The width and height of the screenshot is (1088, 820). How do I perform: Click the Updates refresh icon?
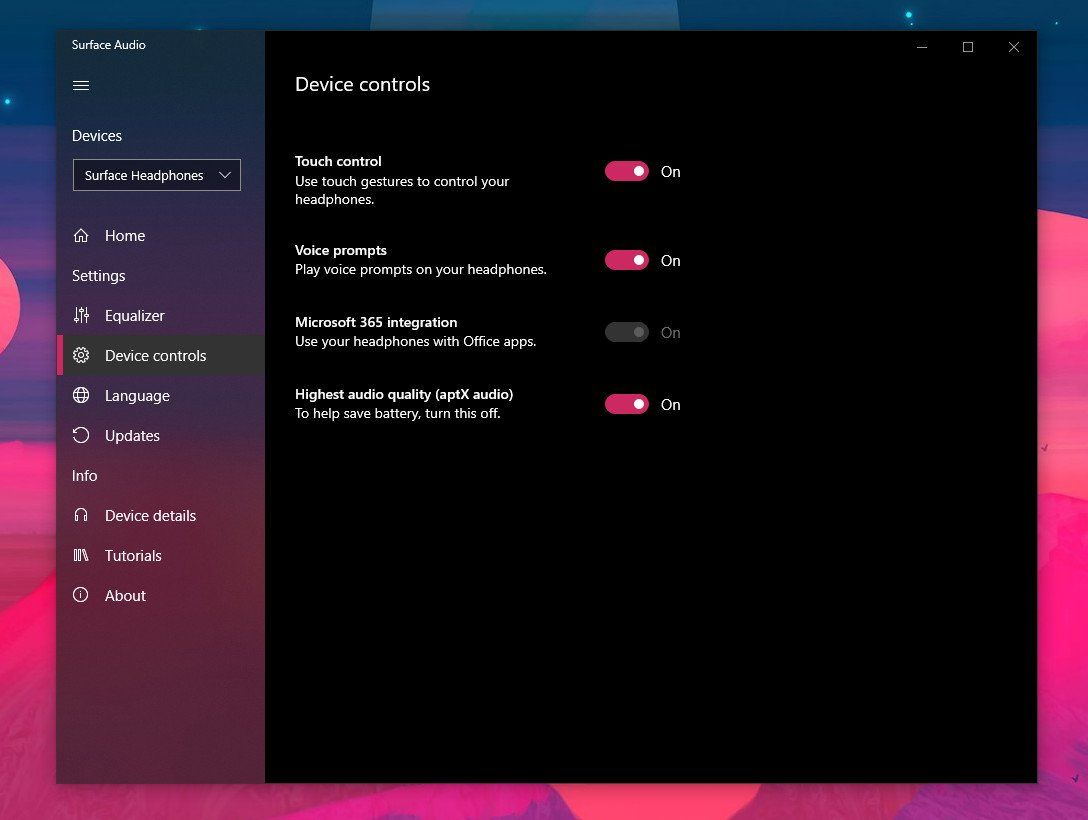(x=81, y=435)
